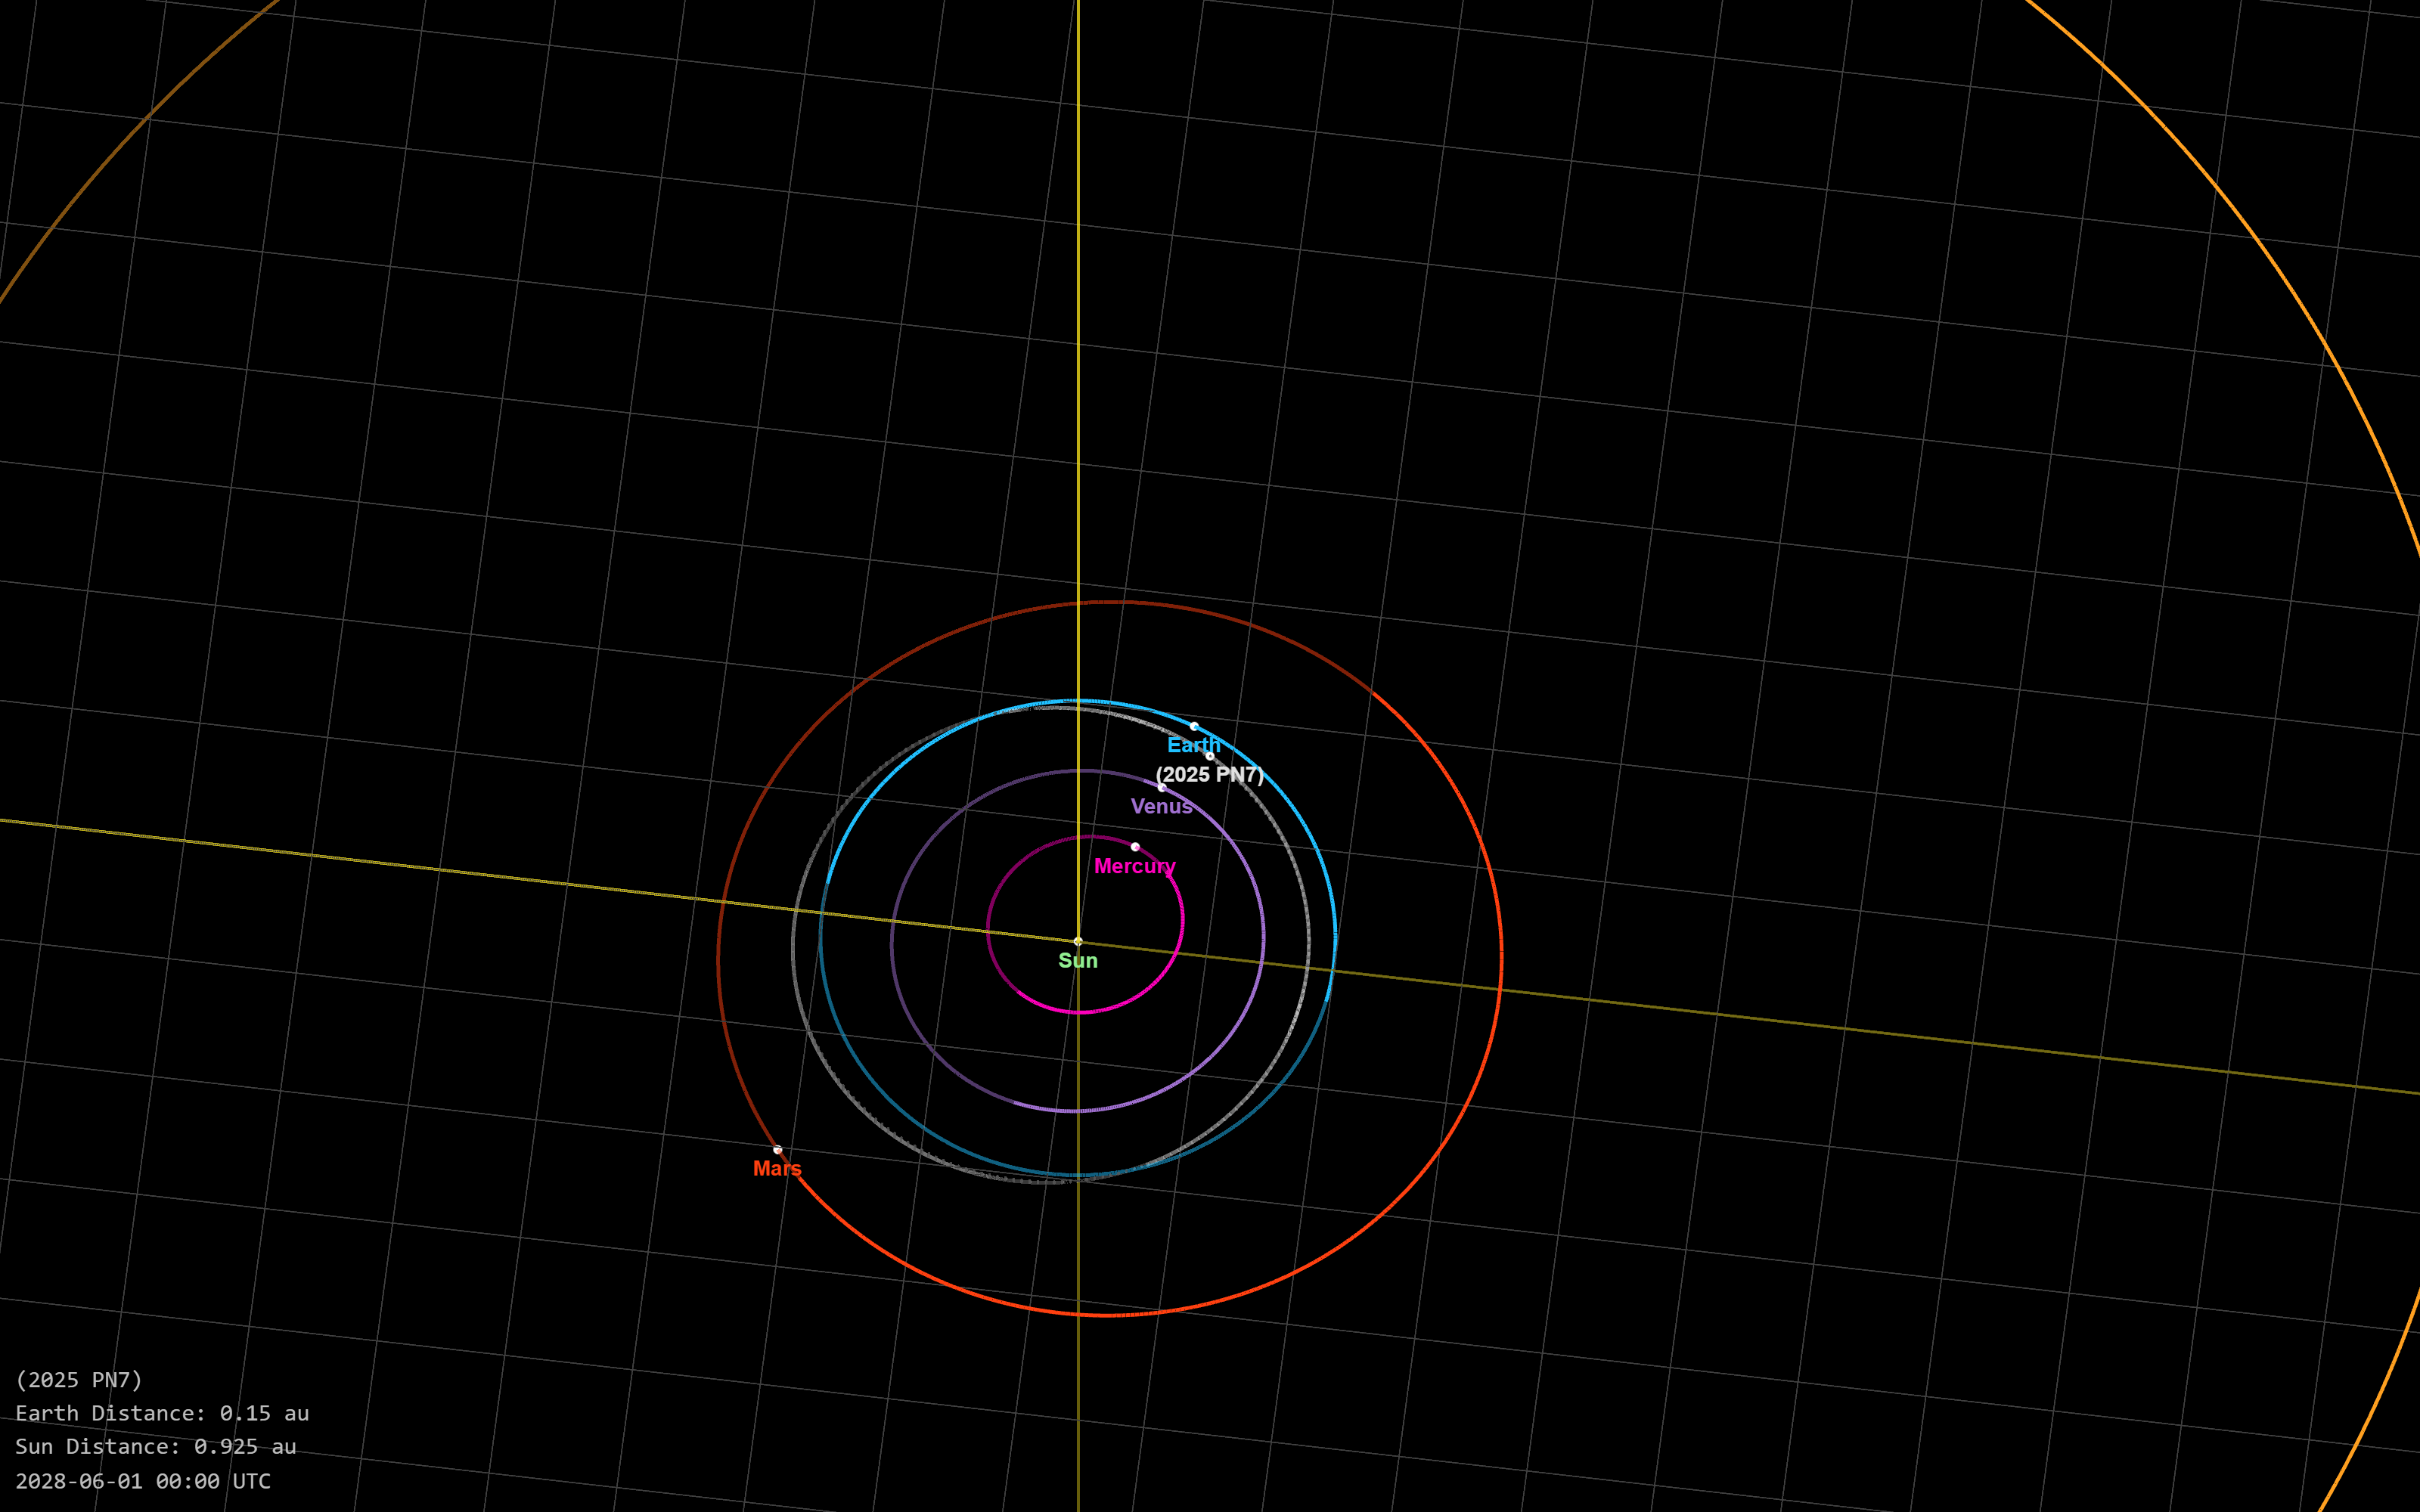Click the white (2025 PN7) asteroid marker
The width and height of the screenshot is (2420, 1512).
[x=1210, y=757]
